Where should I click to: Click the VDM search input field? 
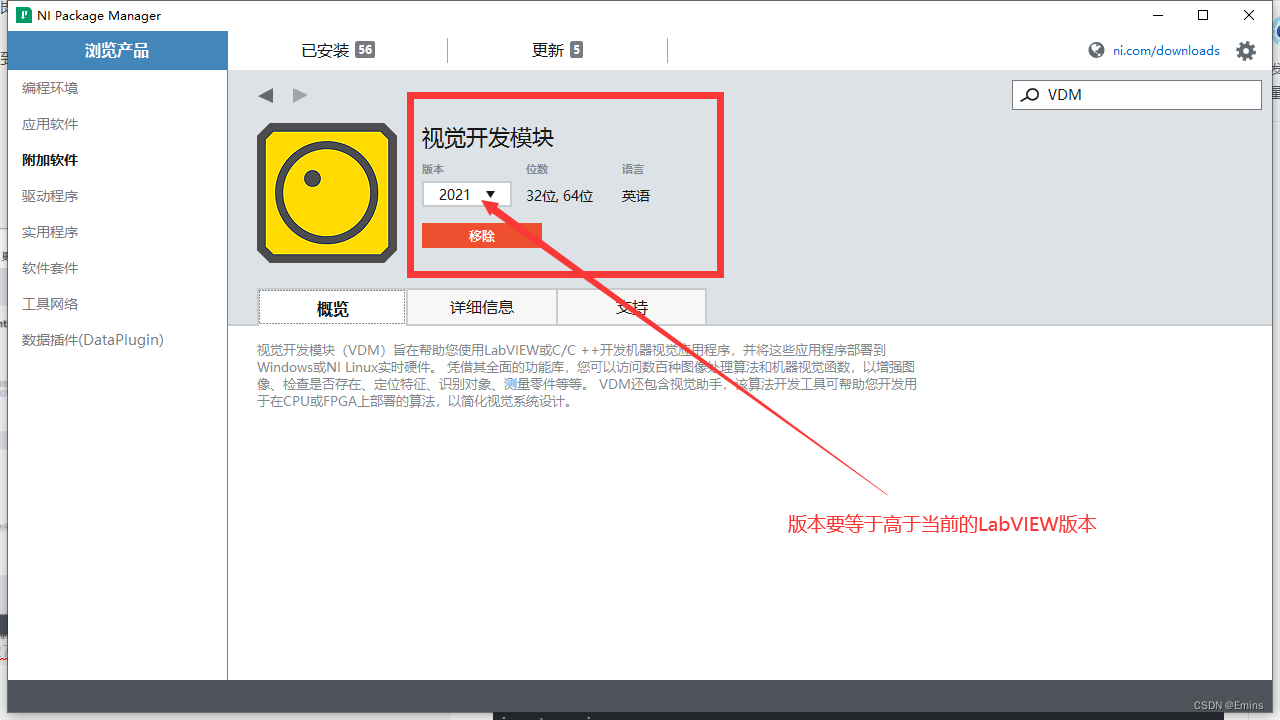pyautogui.click(x=1140, y=94)
